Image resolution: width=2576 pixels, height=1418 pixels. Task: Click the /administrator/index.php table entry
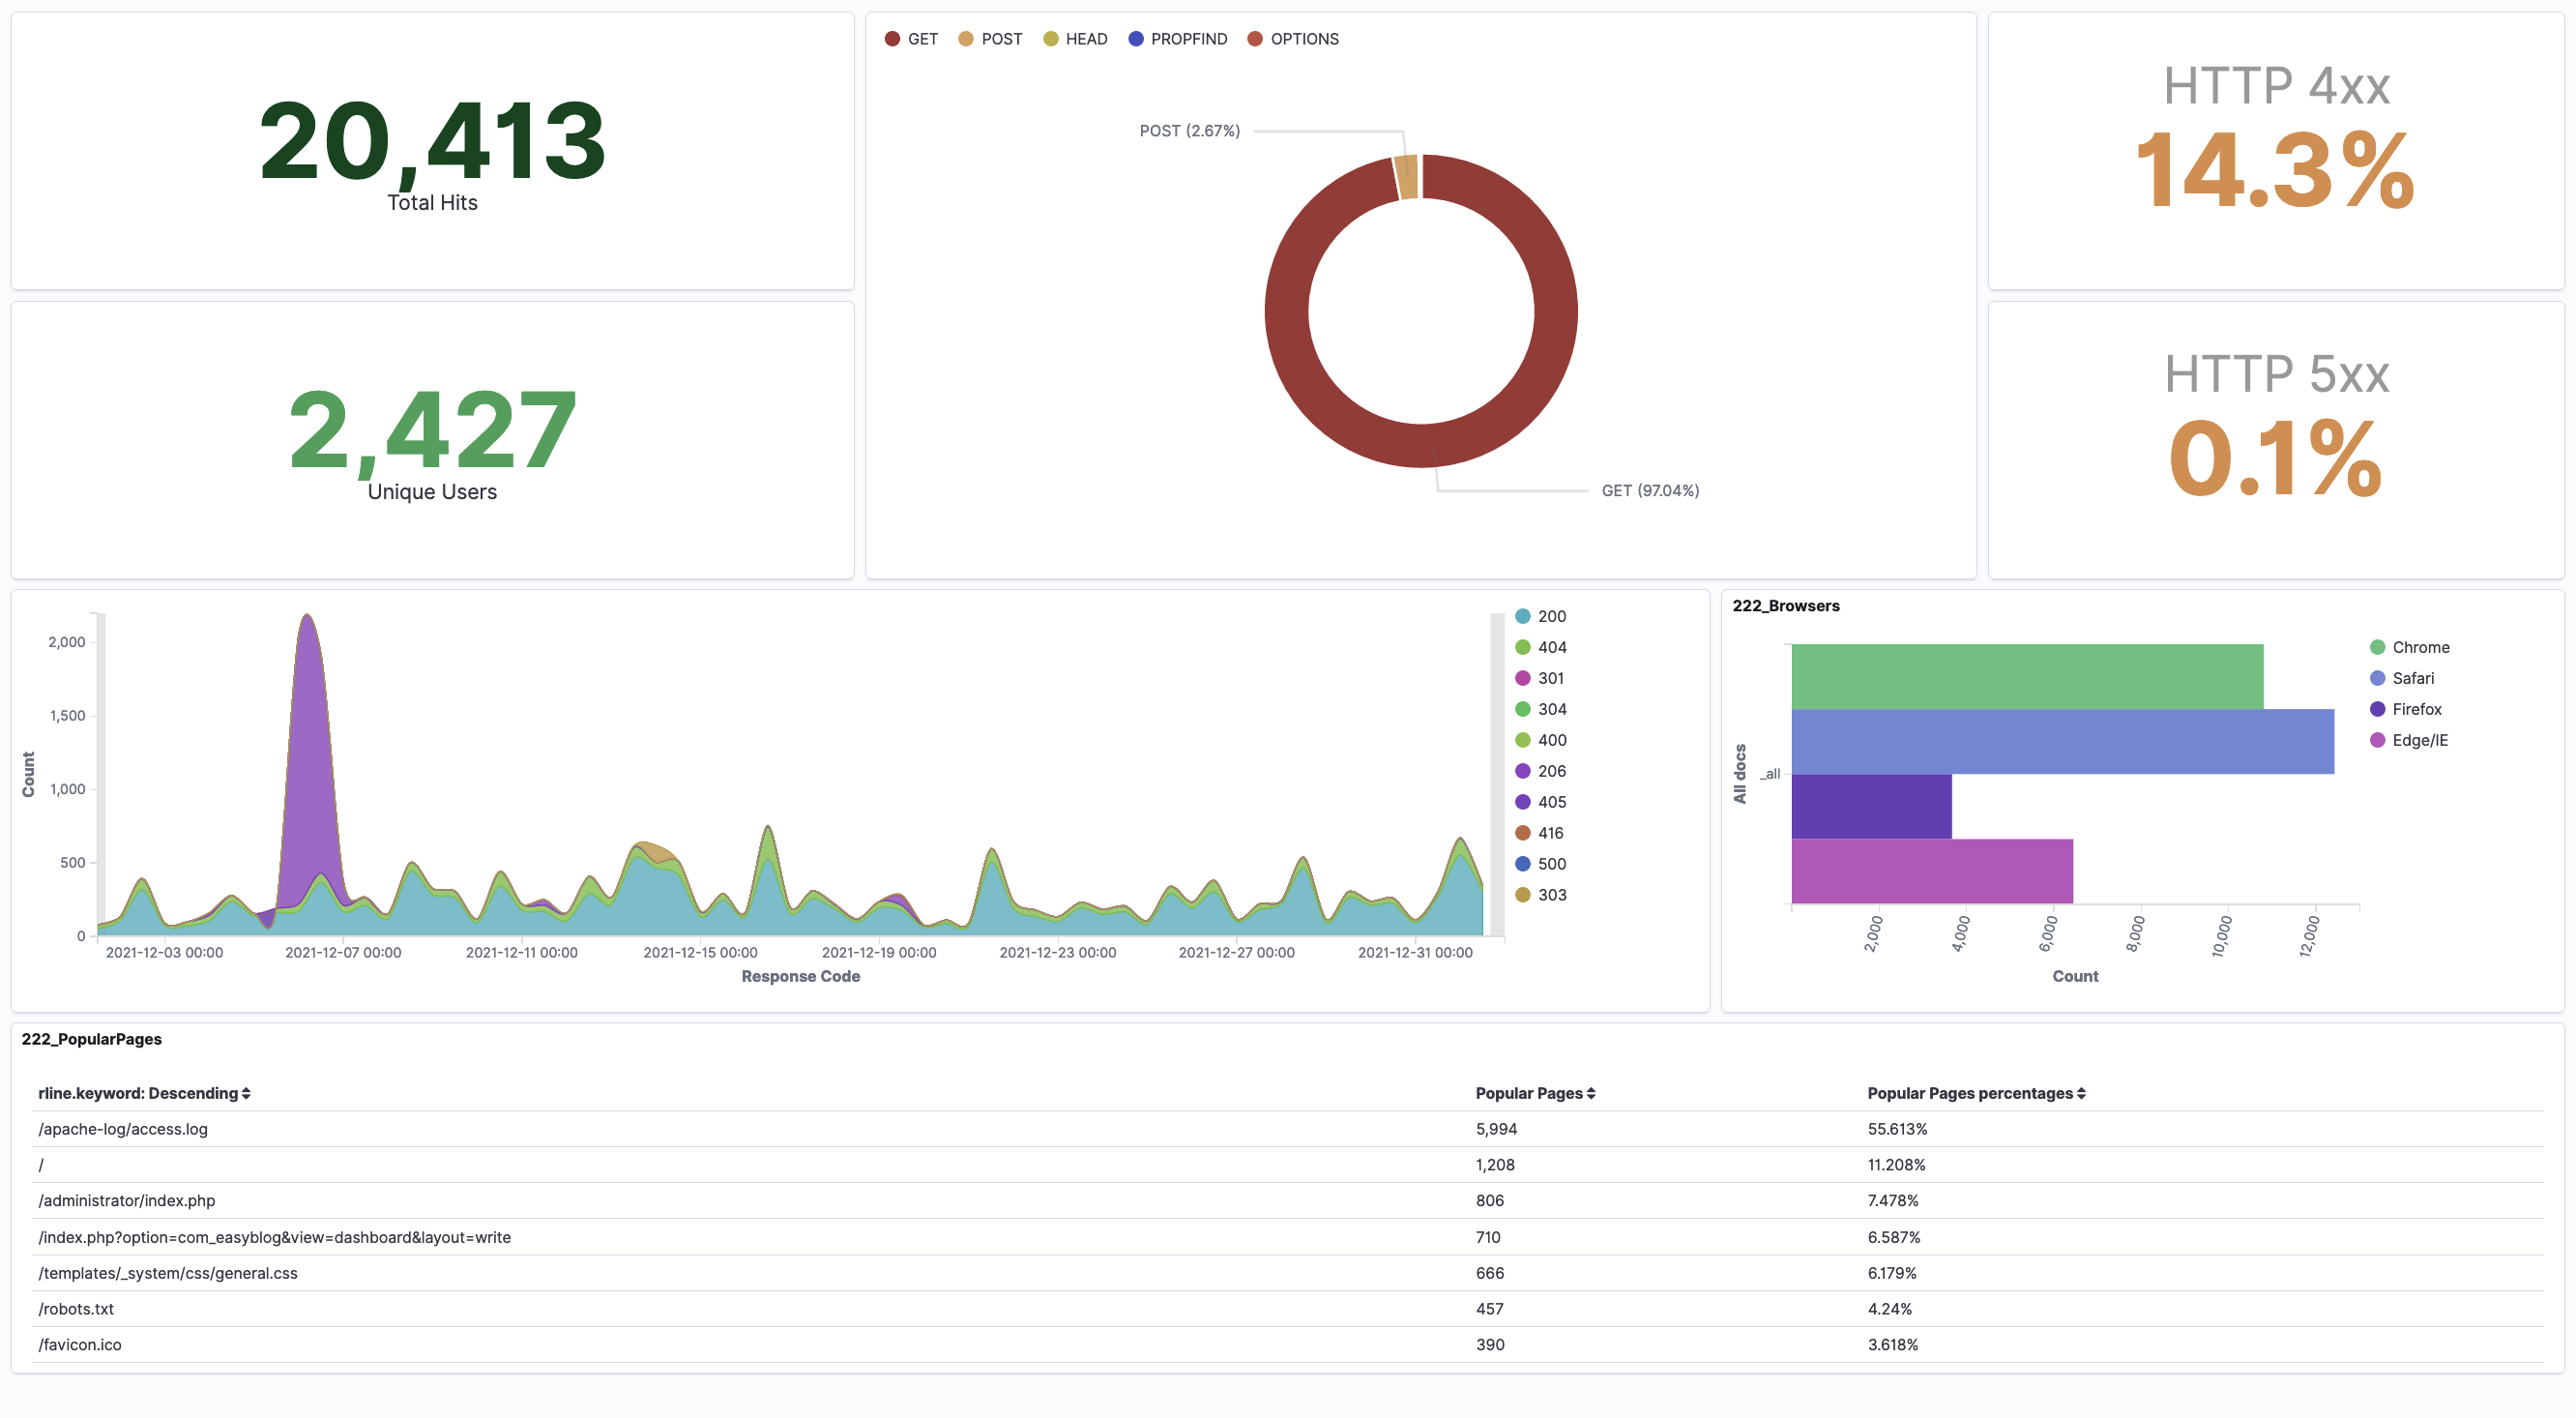tap(127, 1201)
